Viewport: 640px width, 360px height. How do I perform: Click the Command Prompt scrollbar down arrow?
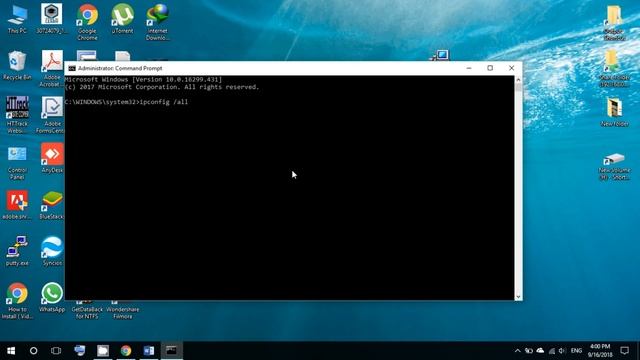(518, 297)
